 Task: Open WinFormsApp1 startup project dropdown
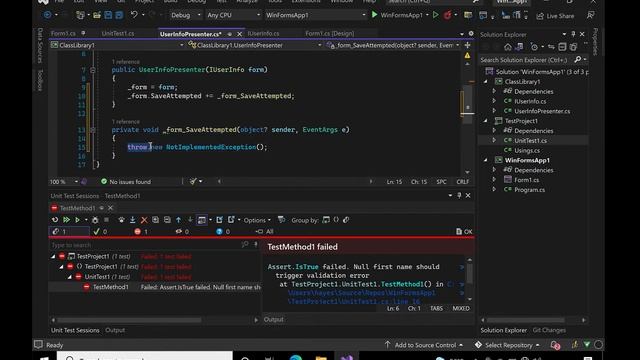pyautogui.click(x=316, y=15)
